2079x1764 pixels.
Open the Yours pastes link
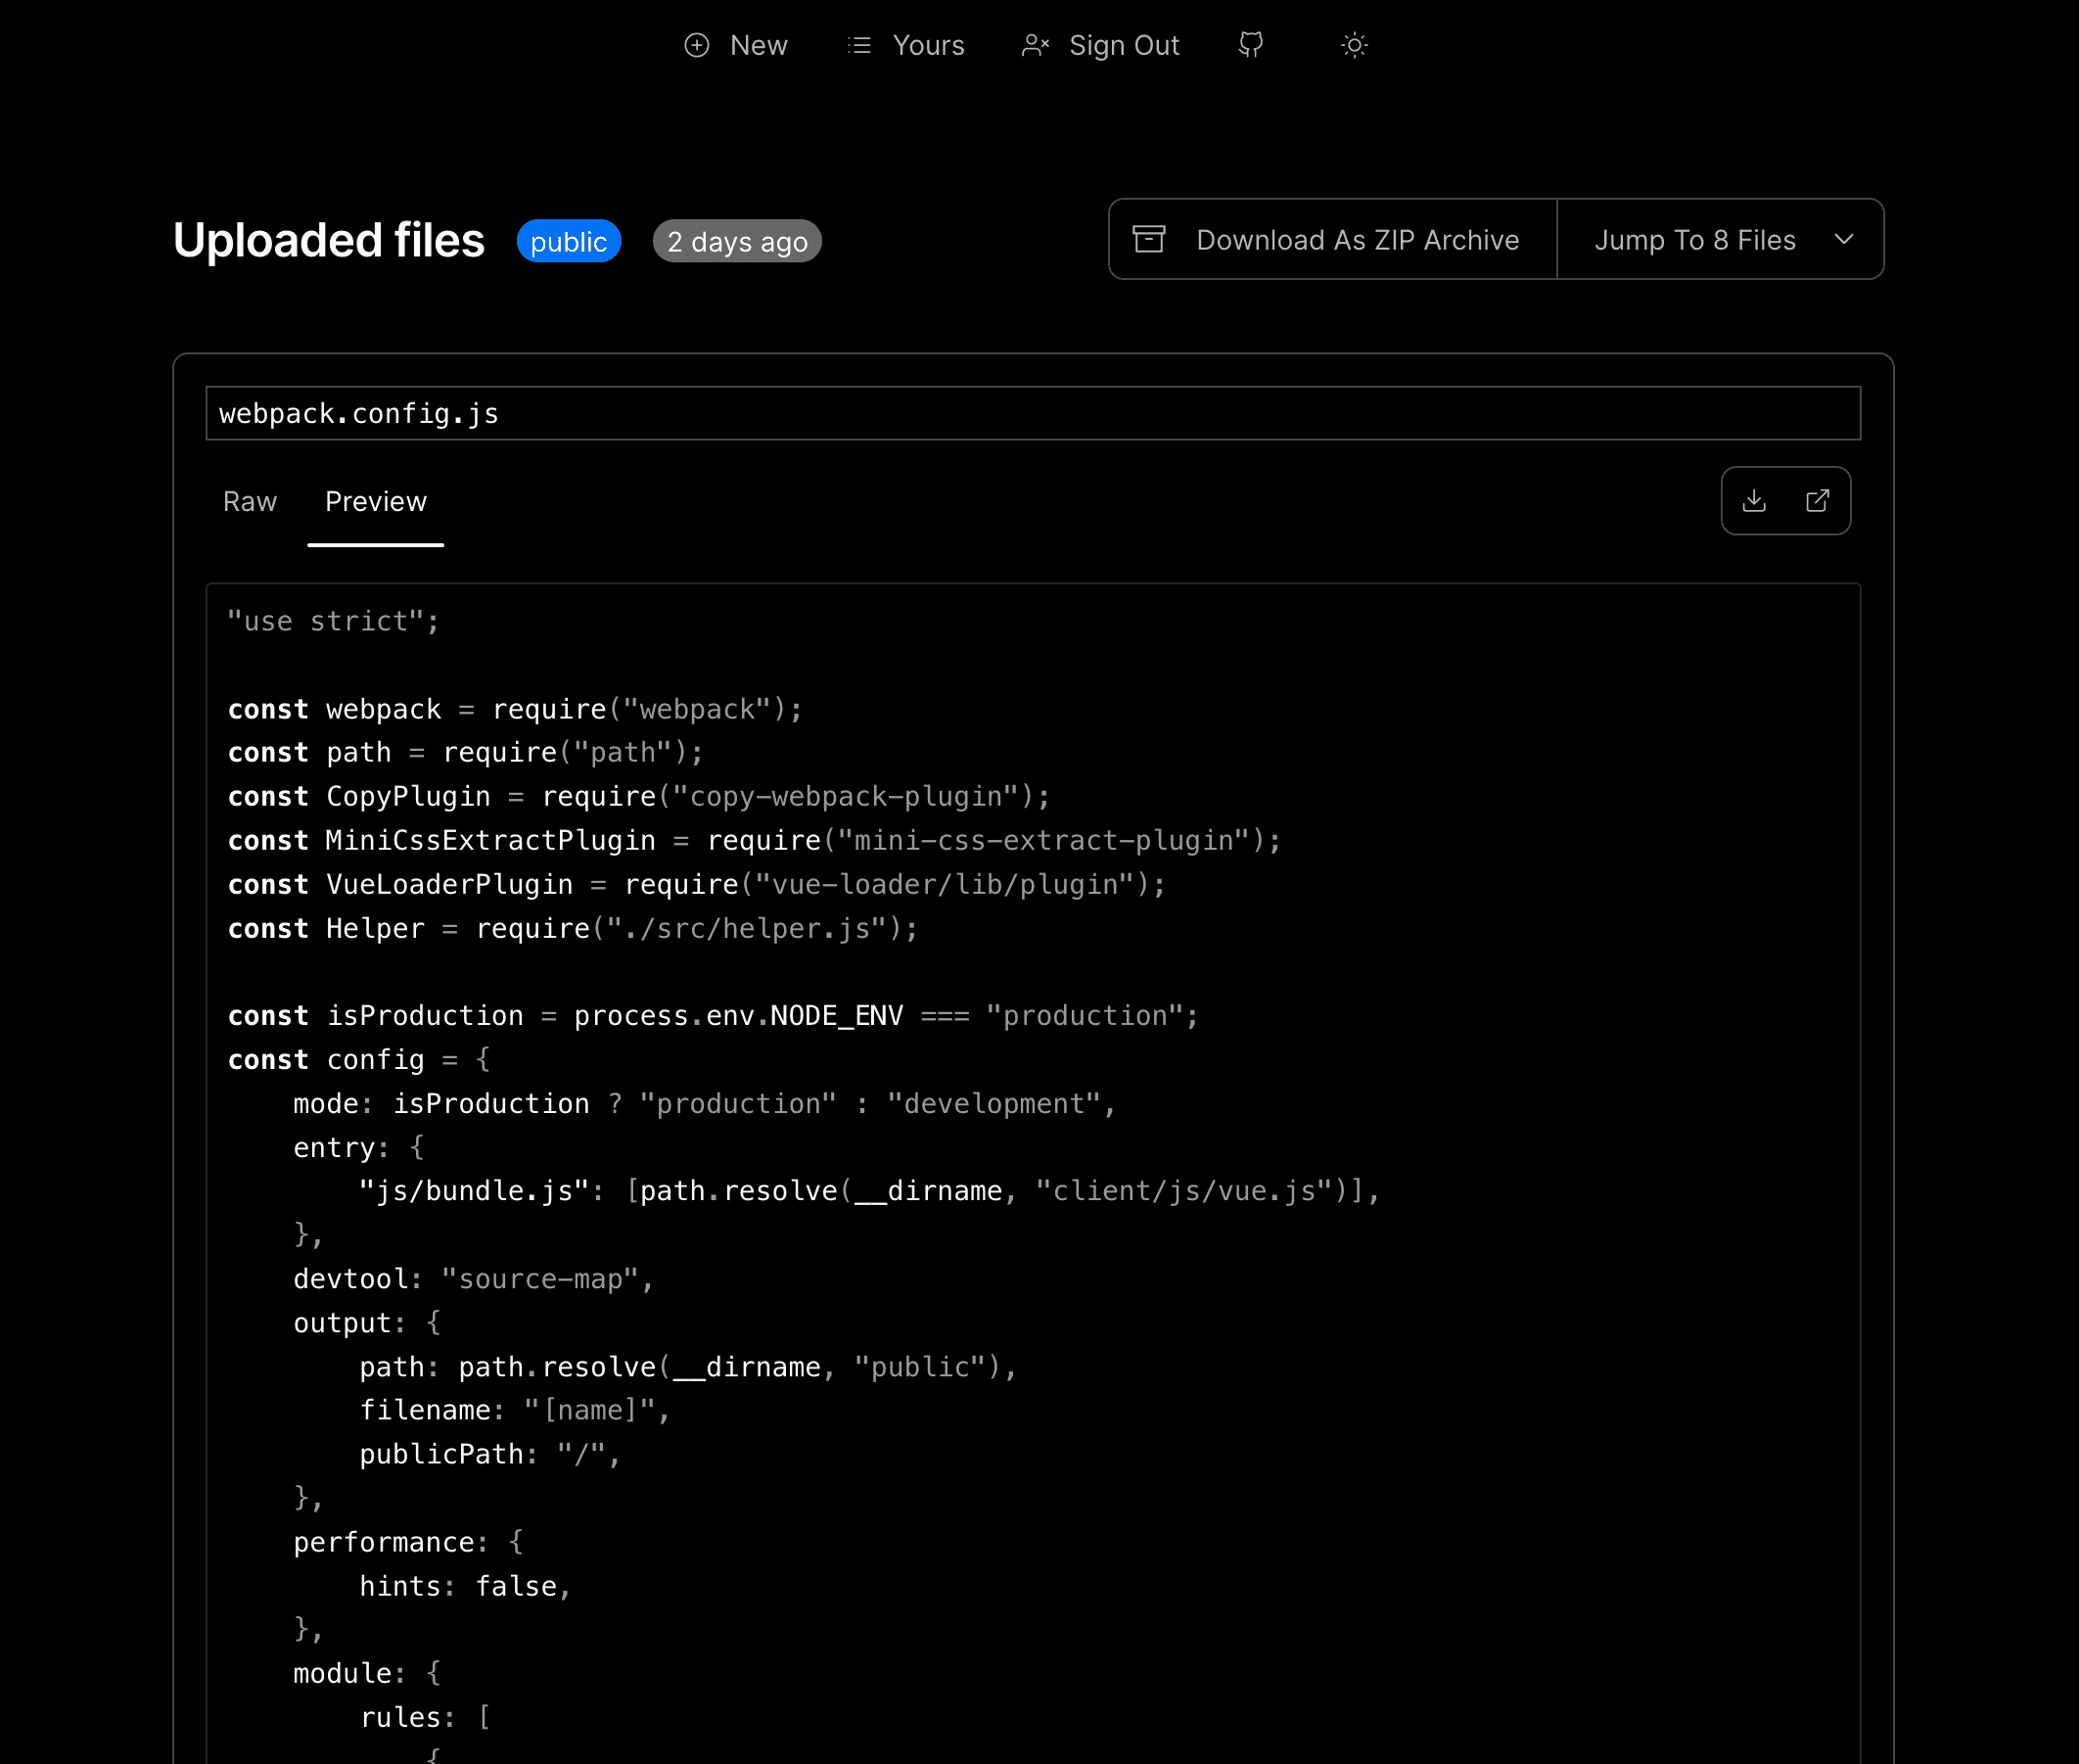point(928,45)
